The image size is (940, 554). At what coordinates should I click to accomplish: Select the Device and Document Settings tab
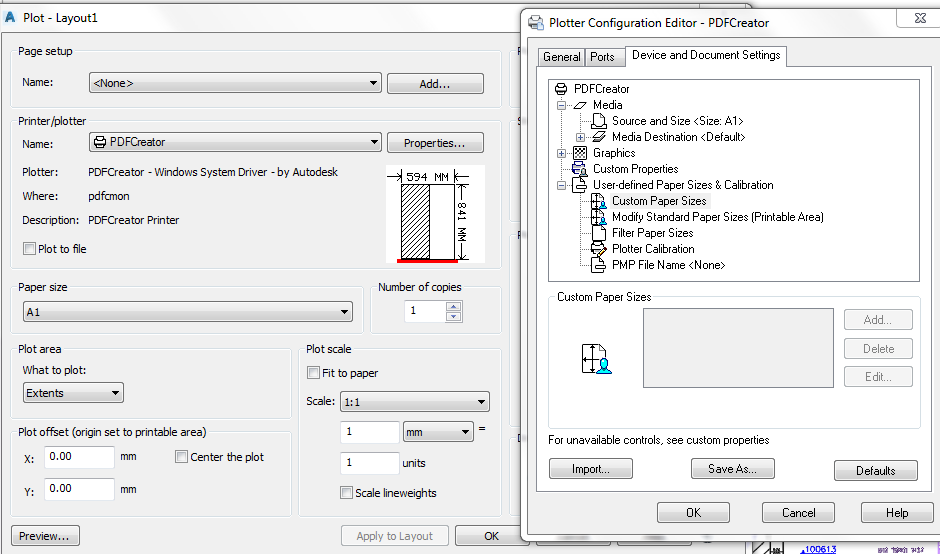(706, 55)
